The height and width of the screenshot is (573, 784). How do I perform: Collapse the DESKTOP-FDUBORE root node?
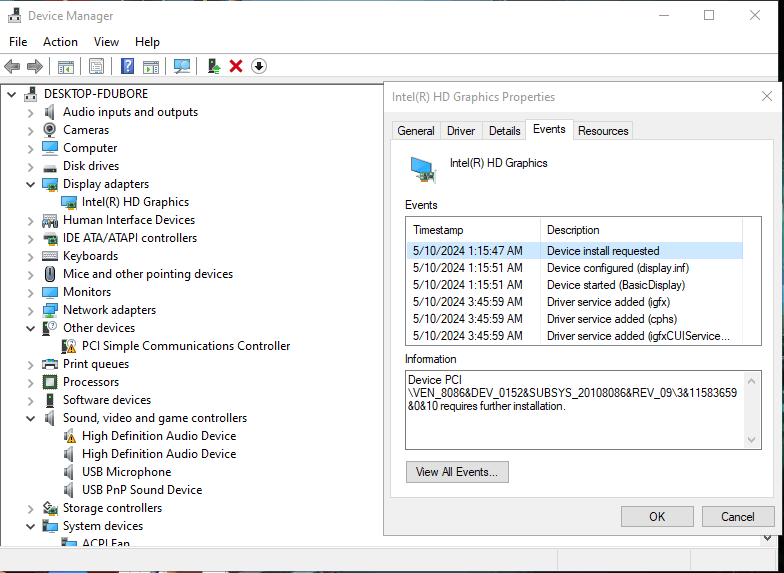[x=12, y=94]
